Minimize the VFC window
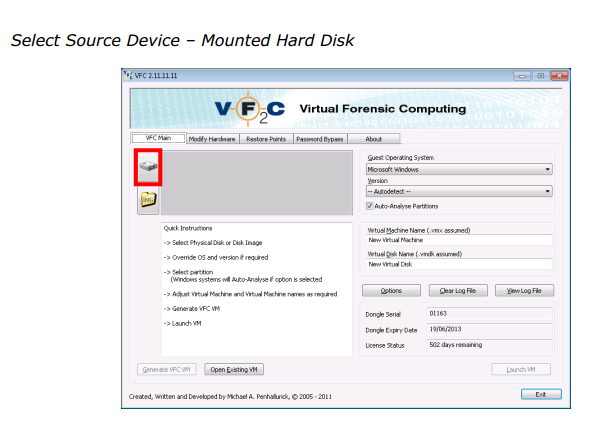This screenshot has height=439, width=607. click(x=522, y=76)
